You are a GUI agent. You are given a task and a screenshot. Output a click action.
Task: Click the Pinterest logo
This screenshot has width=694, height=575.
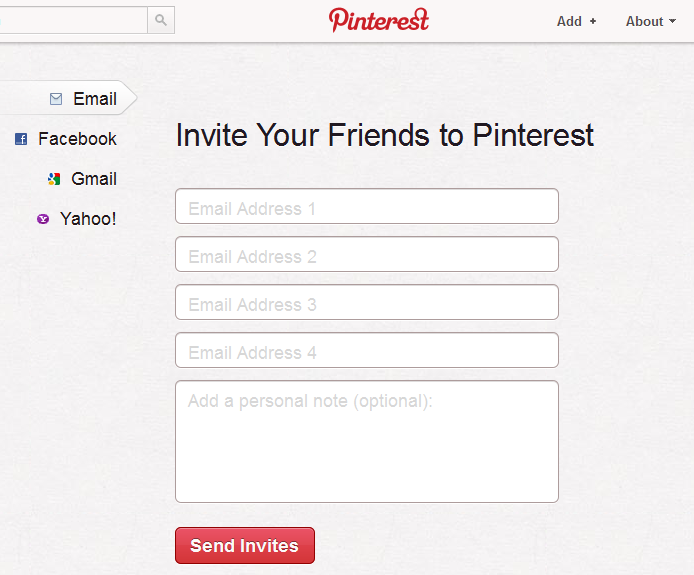[379, 20]
